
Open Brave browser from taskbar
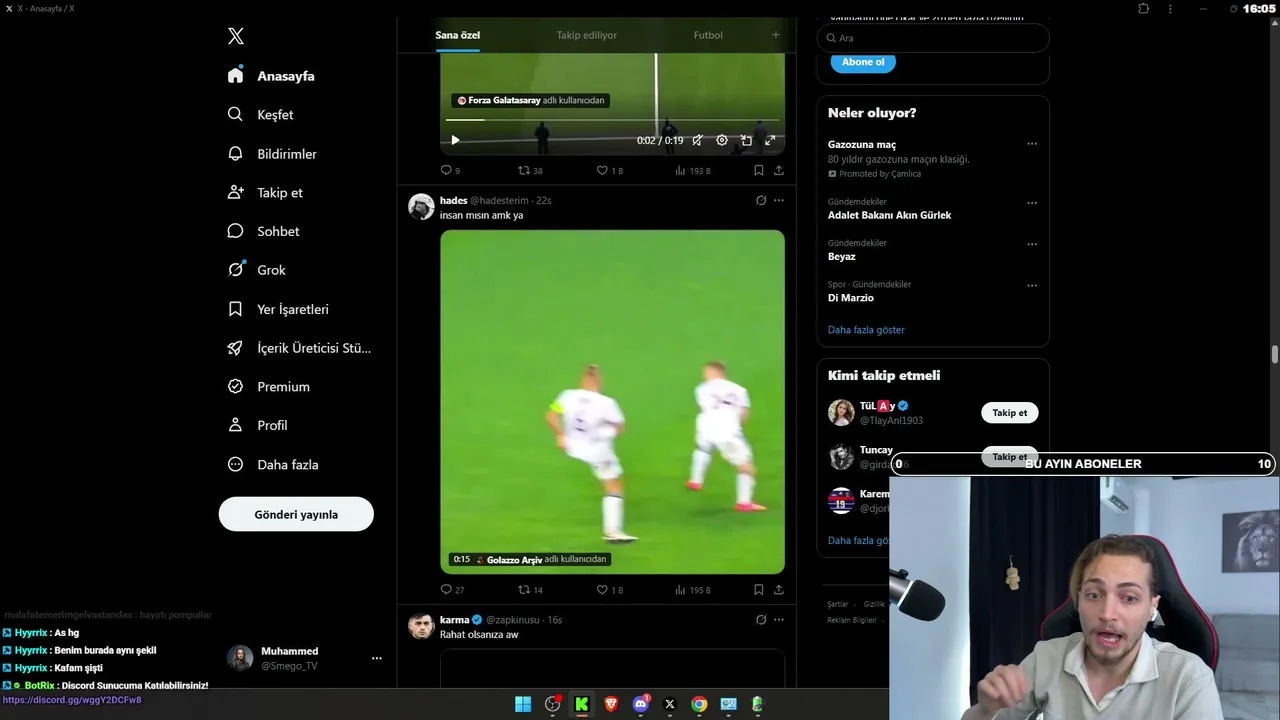(611, 704)
